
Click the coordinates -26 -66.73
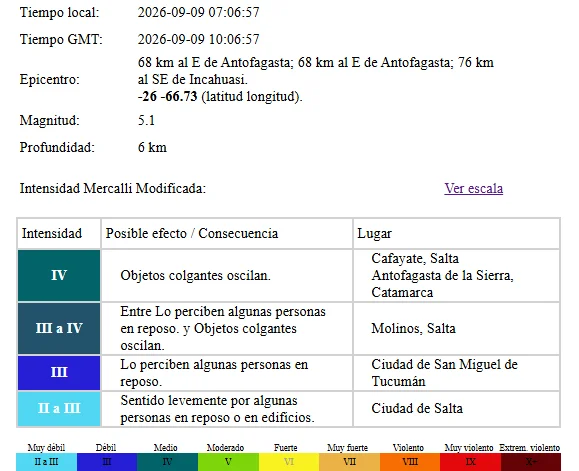[168, 96]
